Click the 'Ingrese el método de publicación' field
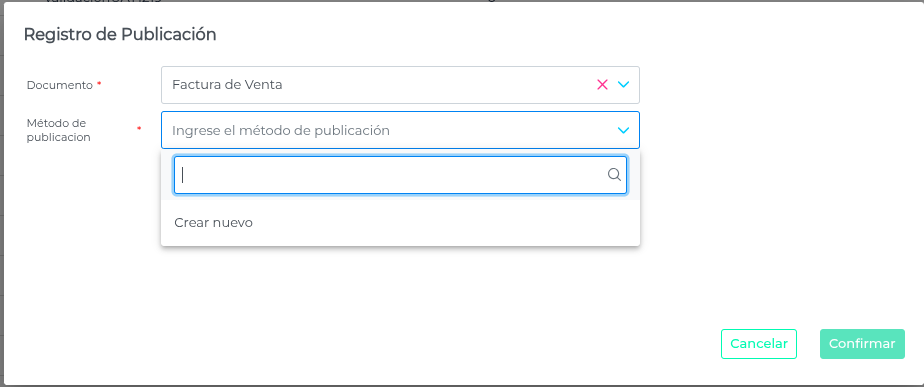The height and width of the screenshot is (387, 924). 400,130
